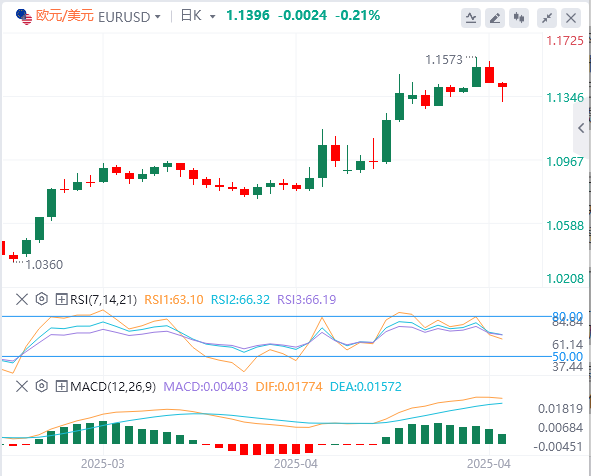Click the RSI3:66.19 value
The width and height of the screenshot is (591, 476).
pos(306,300)
